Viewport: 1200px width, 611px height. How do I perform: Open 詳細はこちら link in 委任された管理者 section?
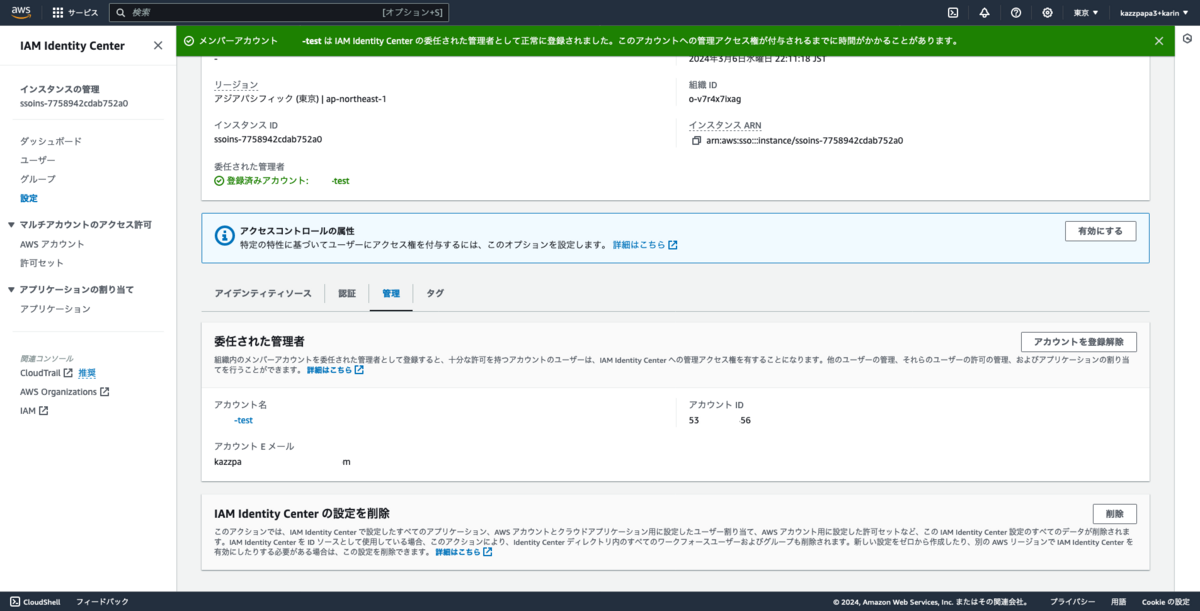pyautogui.click(x=335, y=370)
